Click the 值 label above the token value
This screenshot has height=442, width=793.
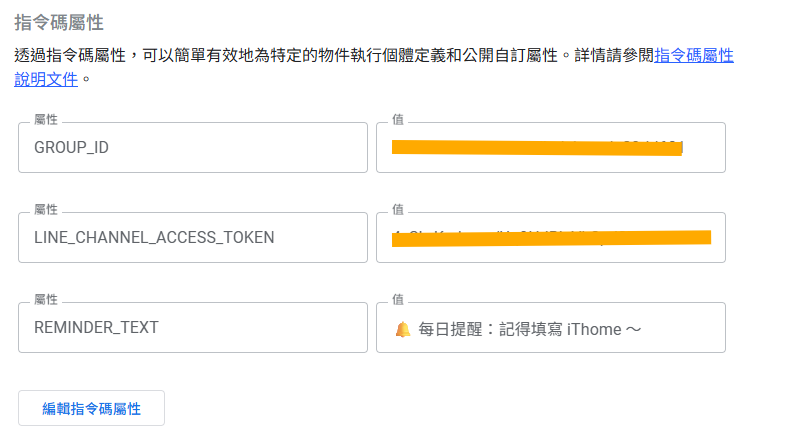[398, 209]
